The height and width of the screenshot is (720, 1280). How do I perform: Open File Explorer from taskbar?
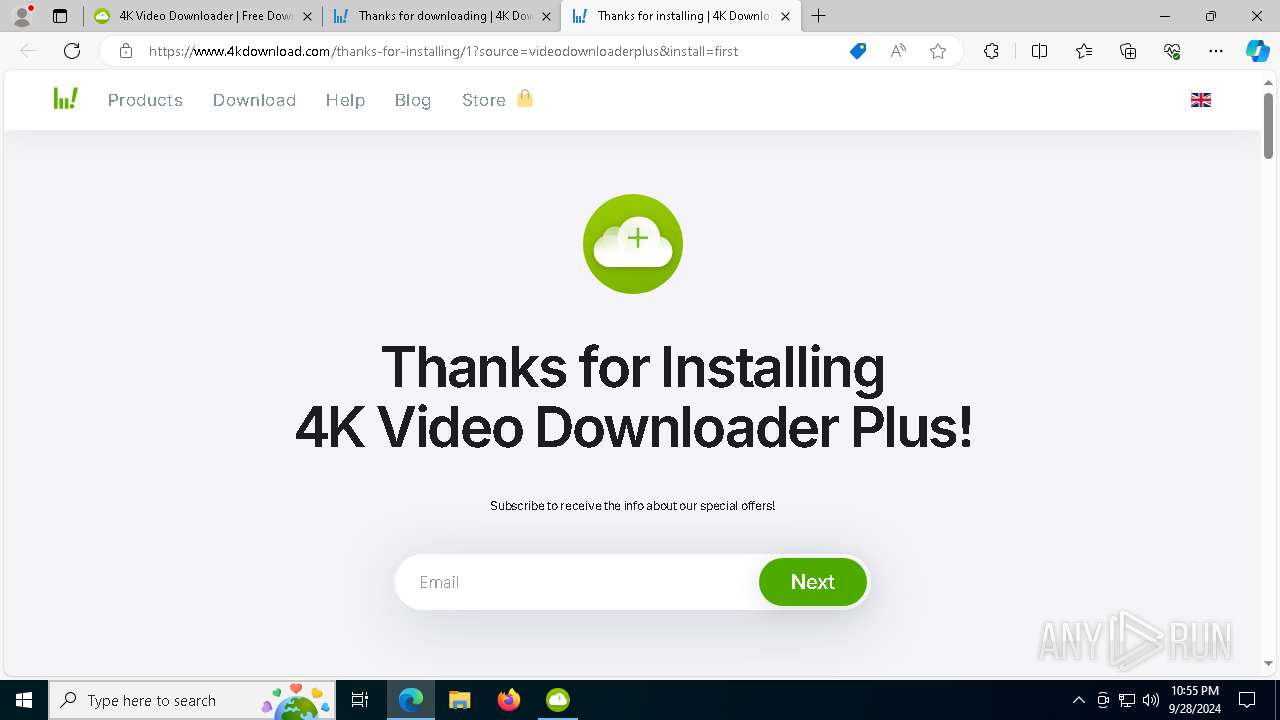(x=459, y=700)
